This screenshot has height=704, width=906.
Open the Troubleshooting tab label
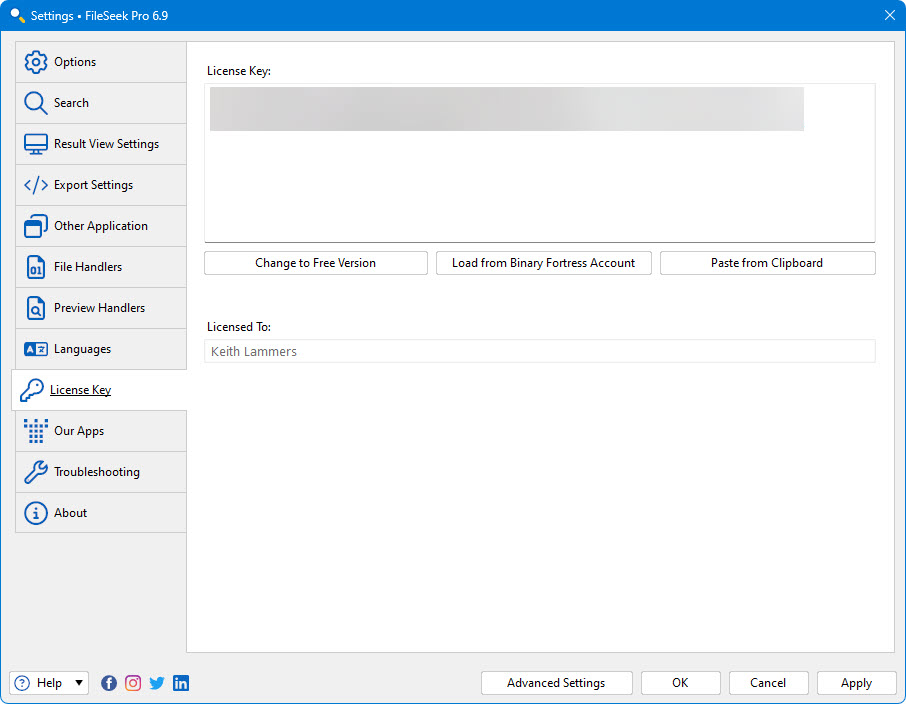(96, 472)
